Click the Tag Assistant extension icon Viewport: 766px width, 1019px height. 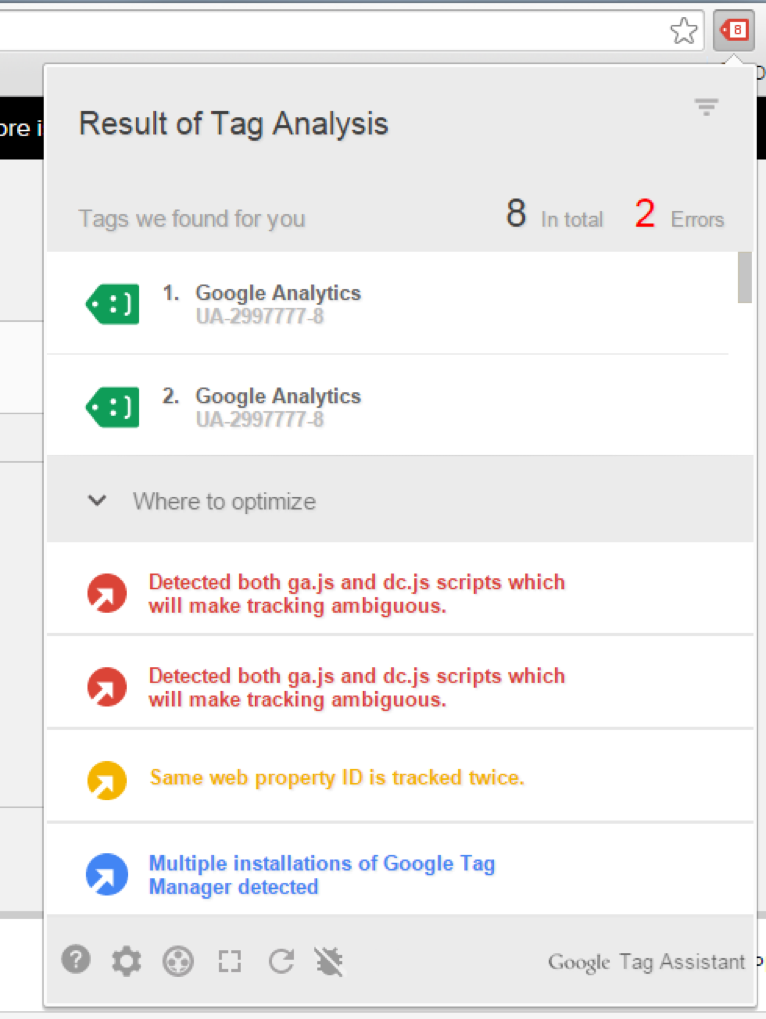click(734, 31)
